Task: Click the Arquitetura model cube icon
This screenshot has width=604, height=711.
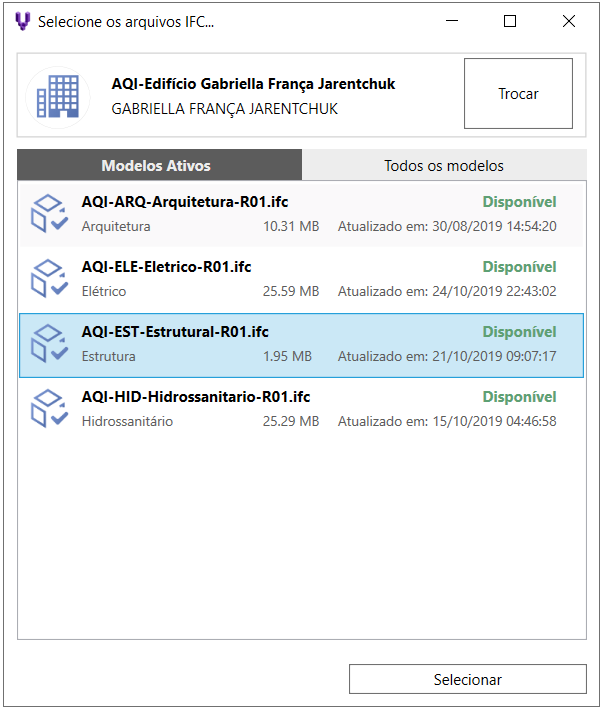Action: point(49,214)
